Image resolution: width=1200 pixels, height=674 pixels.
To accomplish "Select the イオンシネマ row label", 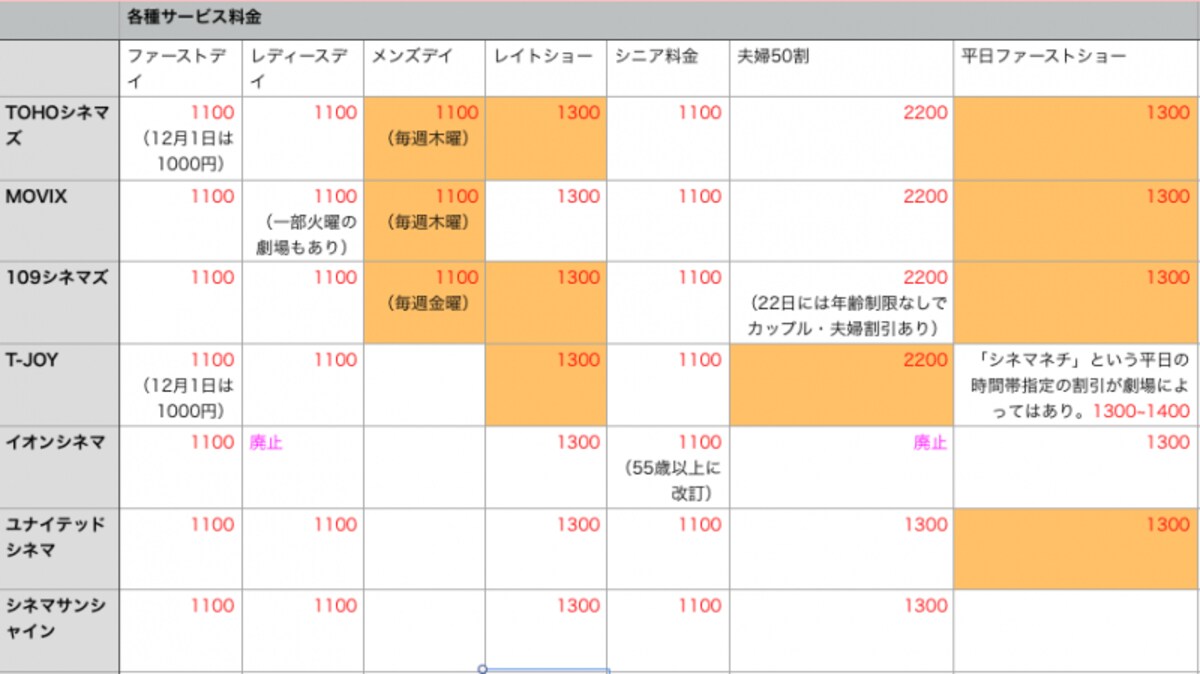I will [60, 468].
